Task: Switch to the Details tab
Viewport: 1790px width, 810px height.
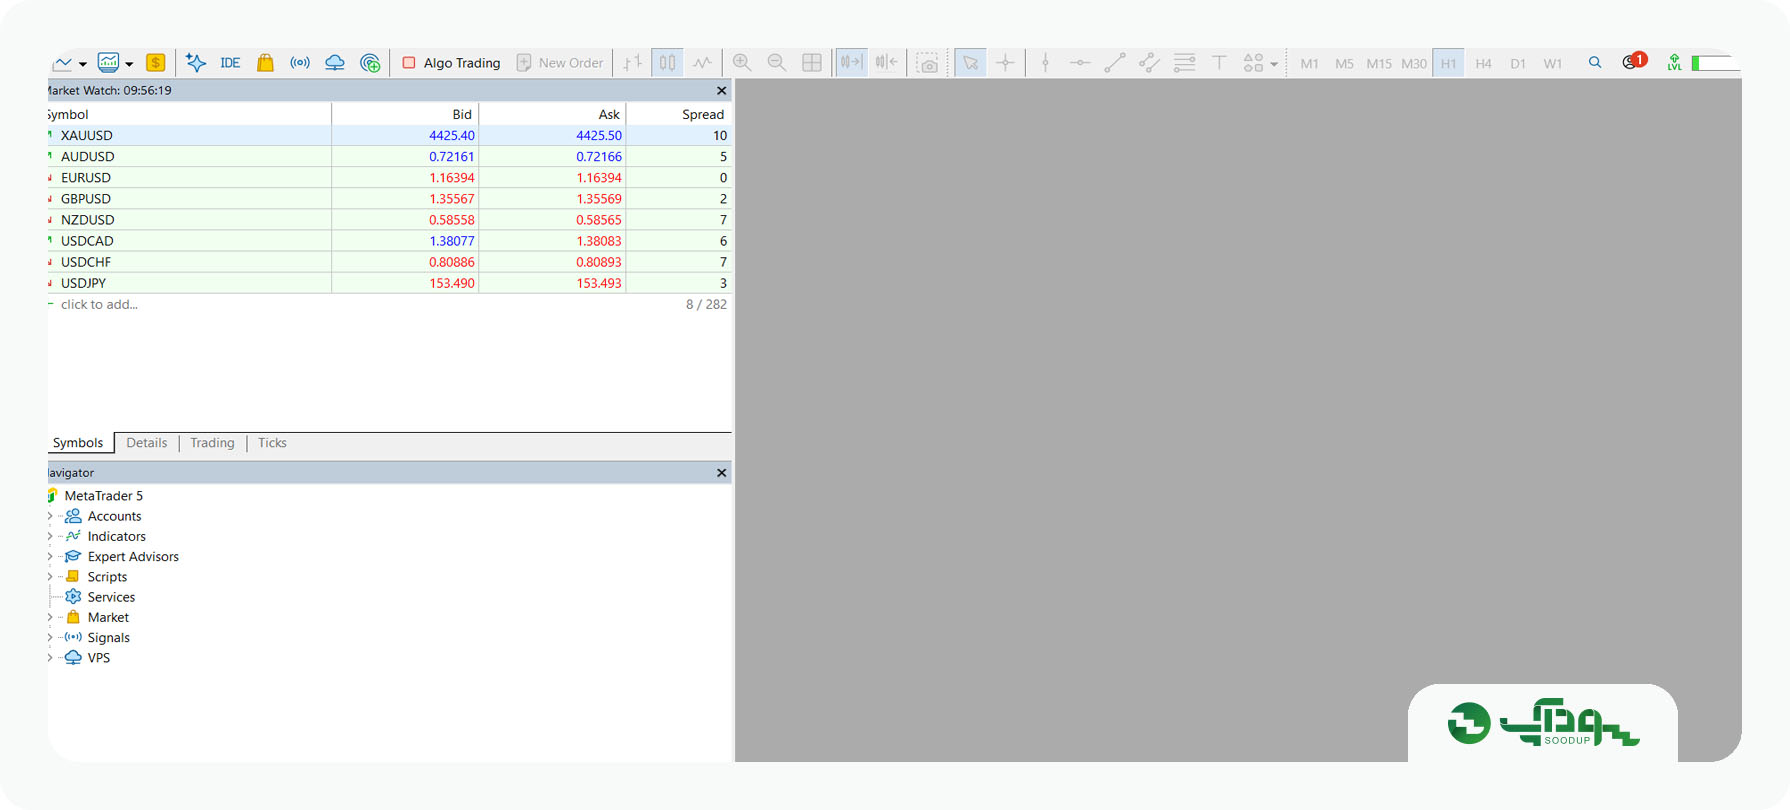Action: coord(147,443)
